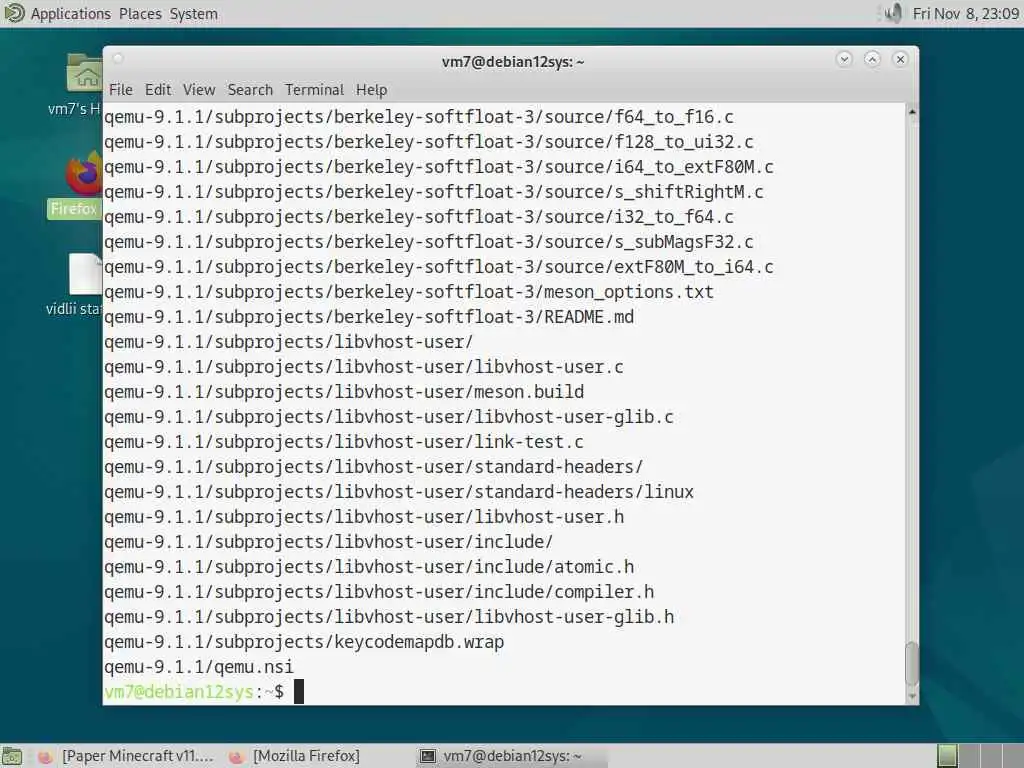The image size is (1024, 768).
Task: Click the extF80M_to_i64.c output line
Action: [439, 267]
